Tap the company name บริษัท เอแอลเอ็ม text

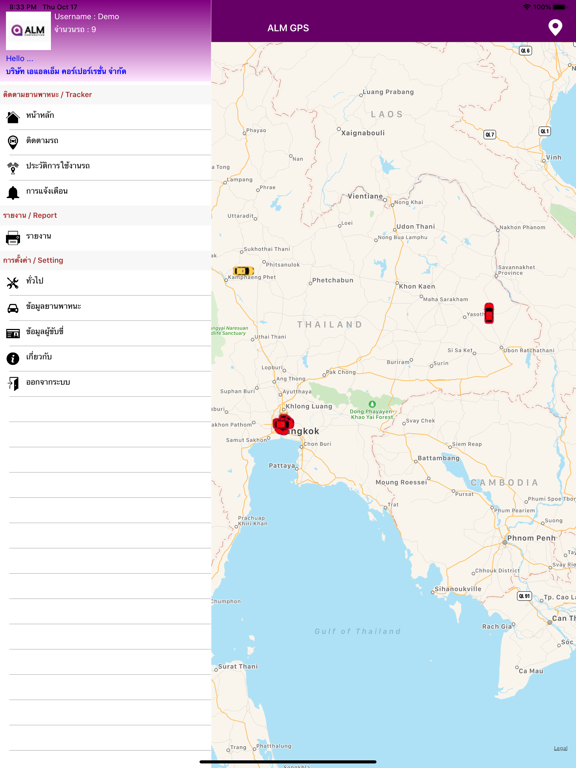click(66, 71)
